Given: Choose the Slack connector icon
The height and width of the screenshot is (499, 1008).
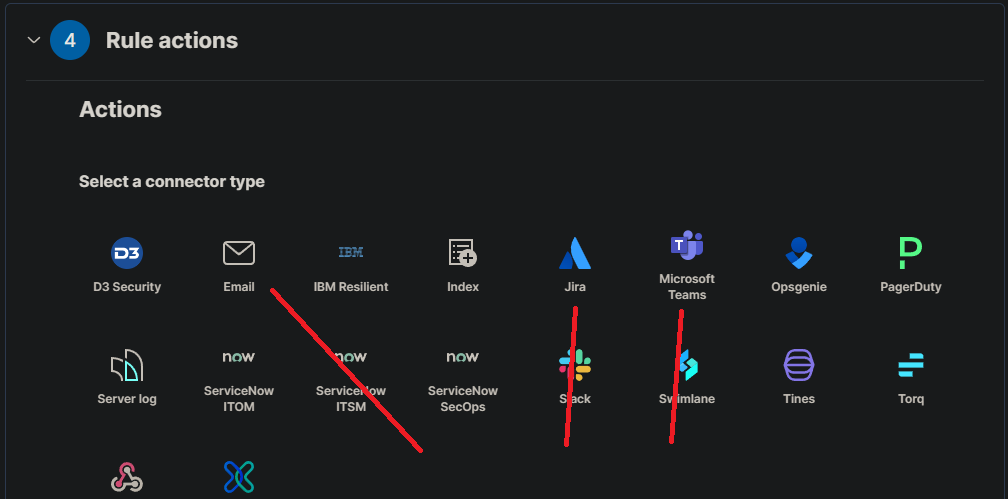Looking at the screenshot, I should 575,366.
